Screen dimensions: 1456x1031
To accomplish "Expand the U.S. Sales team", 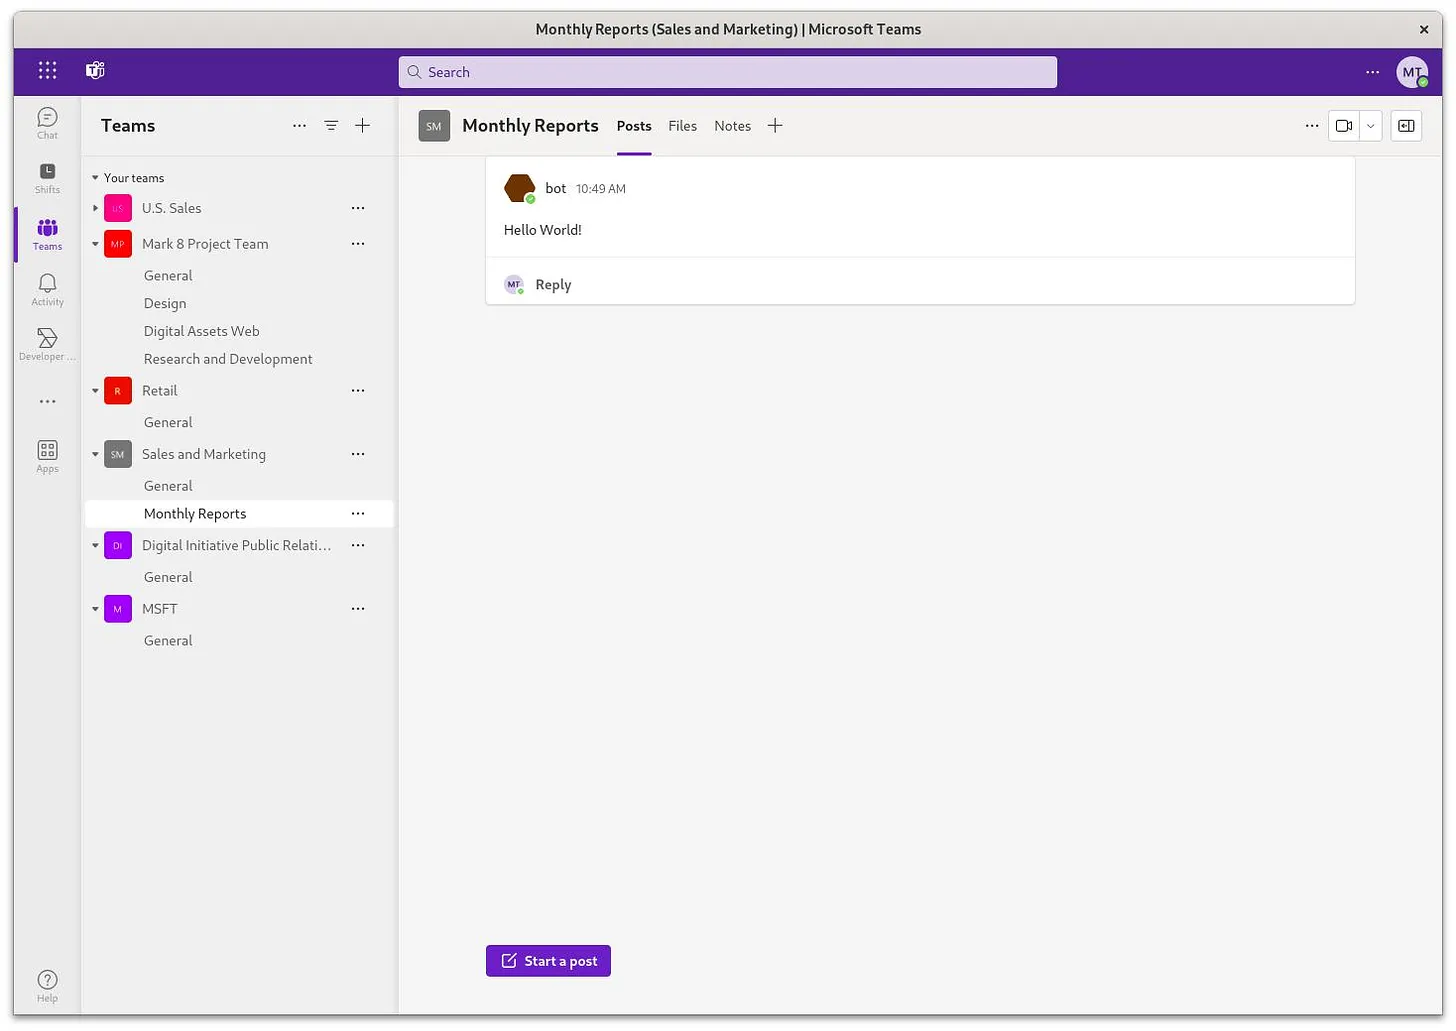I will pos(95,208).
